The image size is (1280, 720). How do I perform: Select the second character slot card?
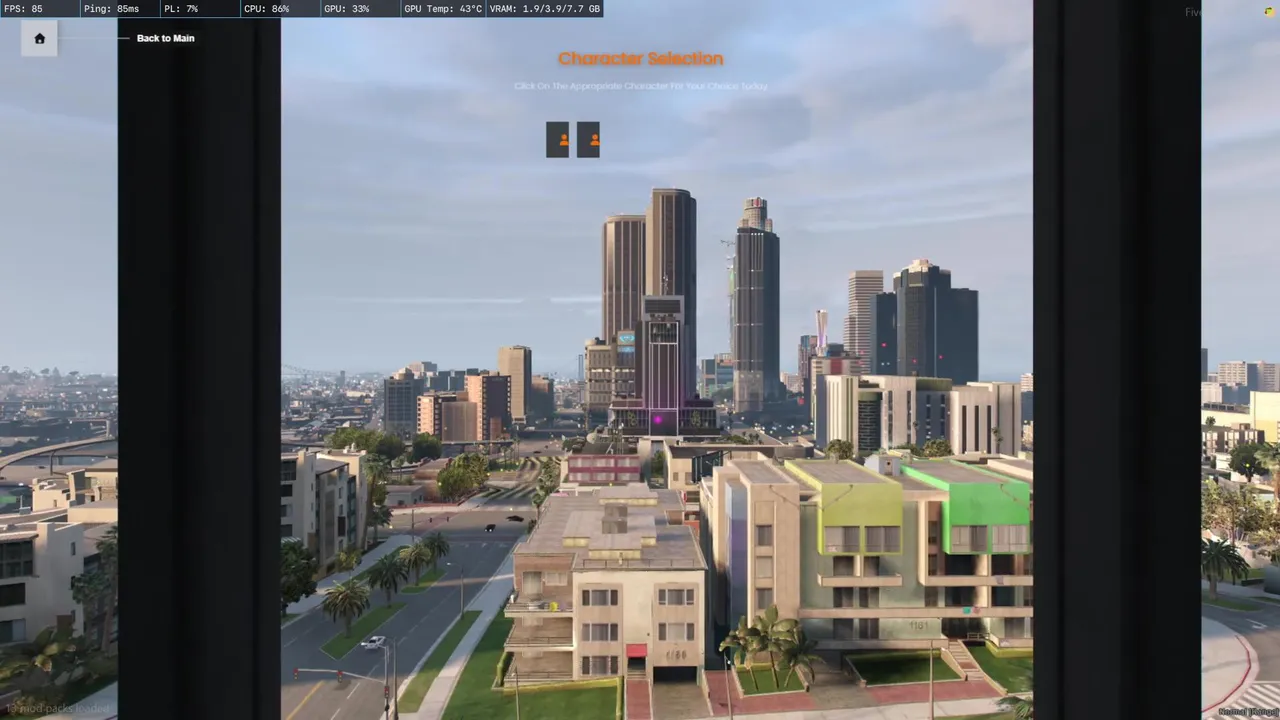coord(588,140)
